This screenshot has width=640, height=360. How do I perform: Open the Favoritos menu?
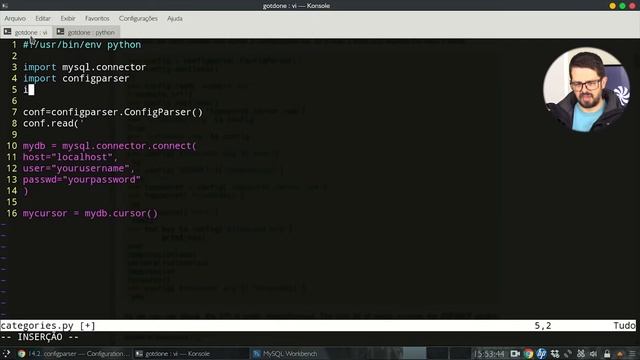click(x=97, y=18)
